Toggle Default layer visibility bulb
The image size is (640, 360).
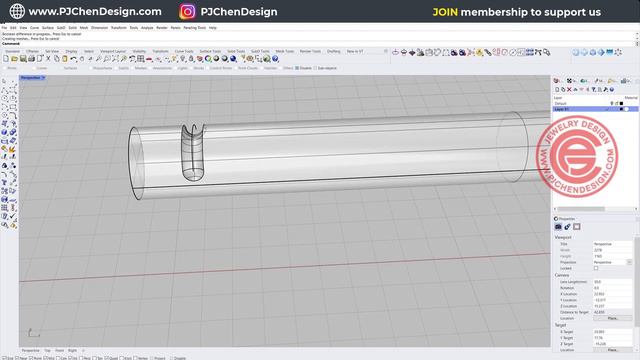611,104
